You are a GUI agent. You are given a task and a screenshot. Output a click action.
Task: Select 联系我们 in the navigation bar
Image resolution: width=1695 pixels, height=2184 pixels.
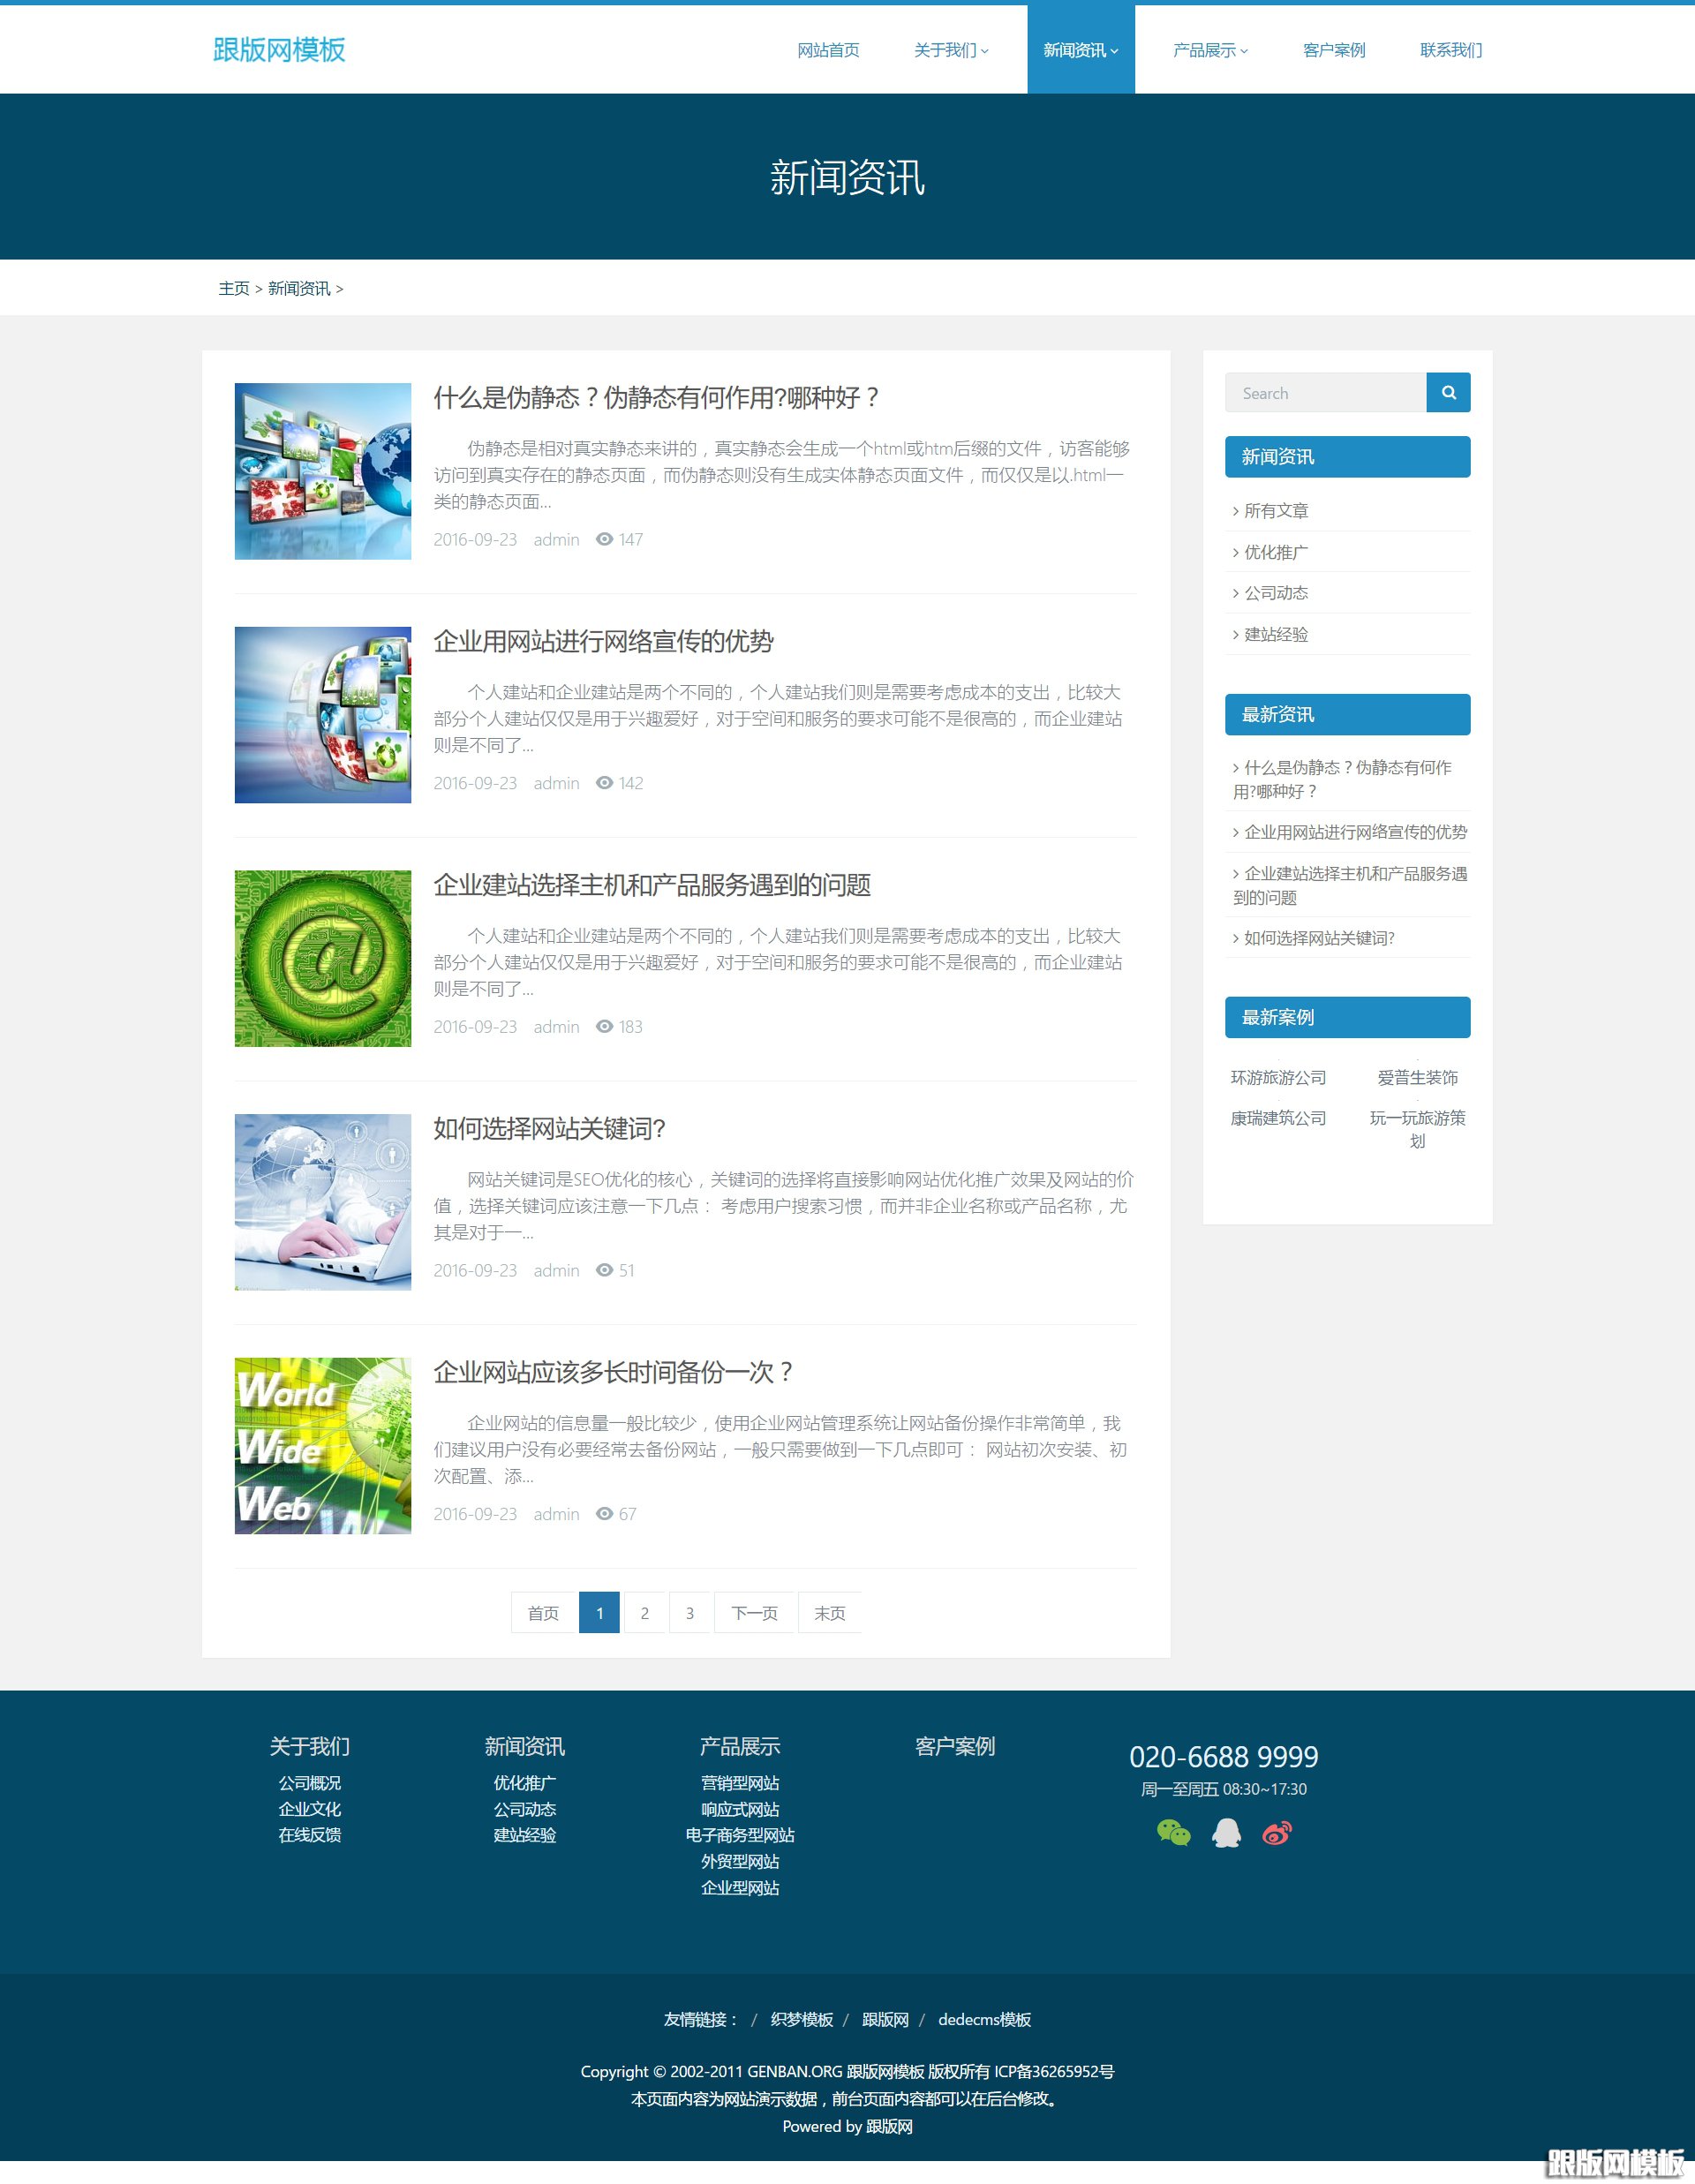pos(1450,49)
